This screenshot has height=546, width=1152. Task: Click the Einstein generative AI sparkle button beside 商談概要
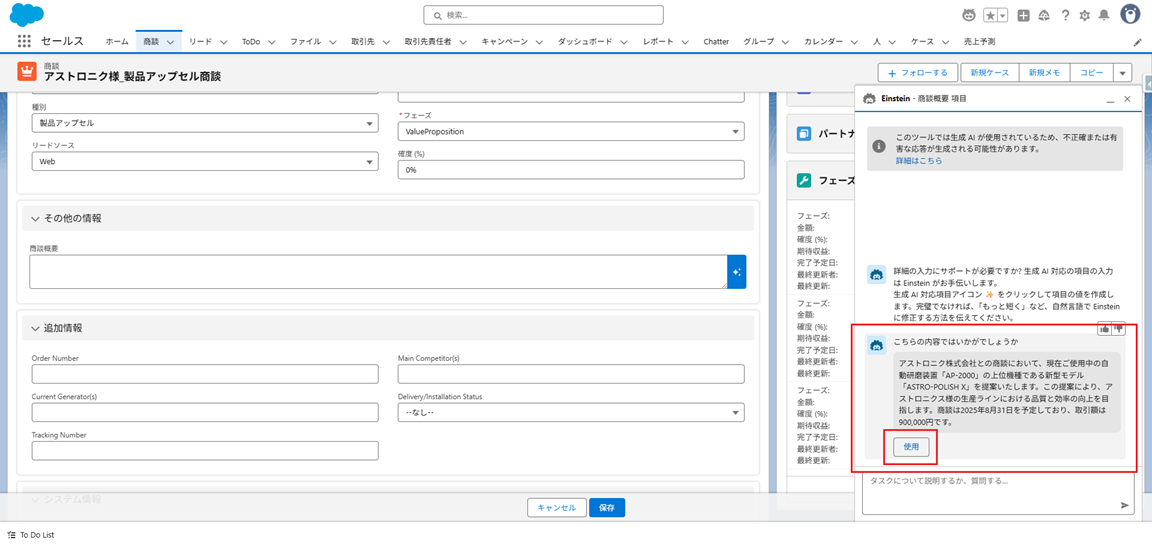[736, 272]
